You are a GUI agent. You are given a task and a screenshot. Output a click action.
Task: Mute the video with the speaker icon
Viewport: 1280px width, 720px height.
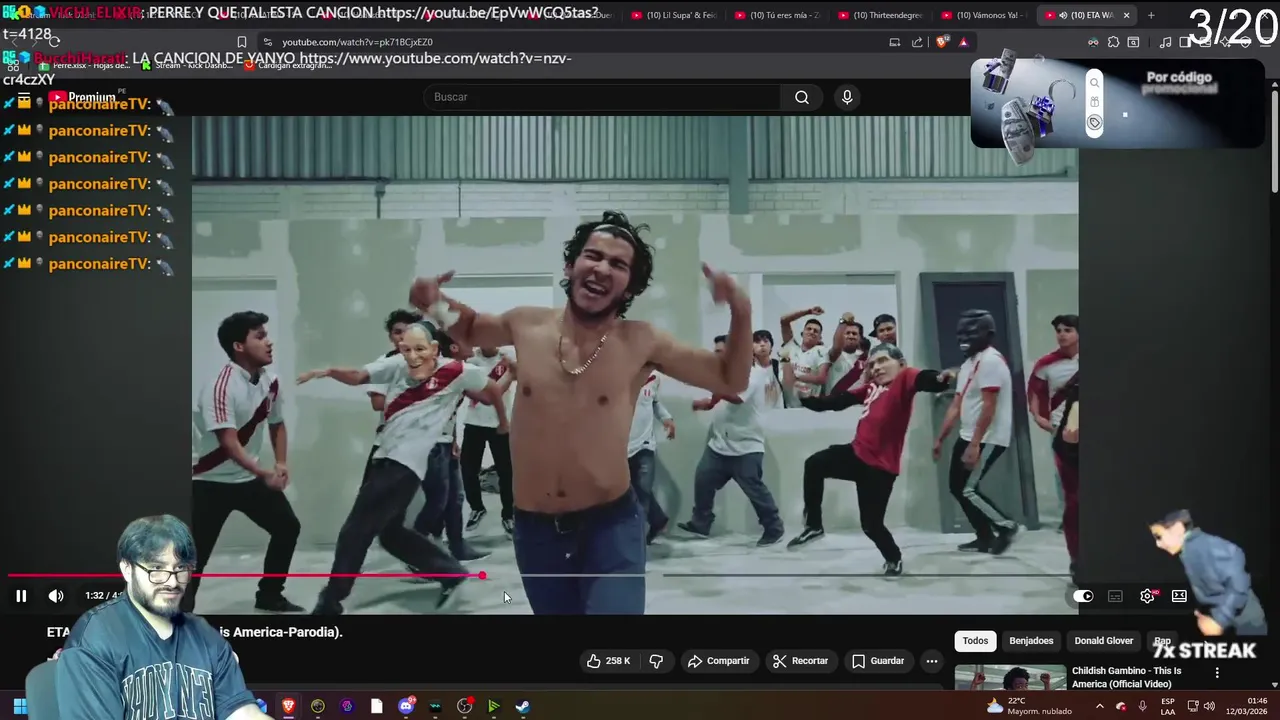56,596
